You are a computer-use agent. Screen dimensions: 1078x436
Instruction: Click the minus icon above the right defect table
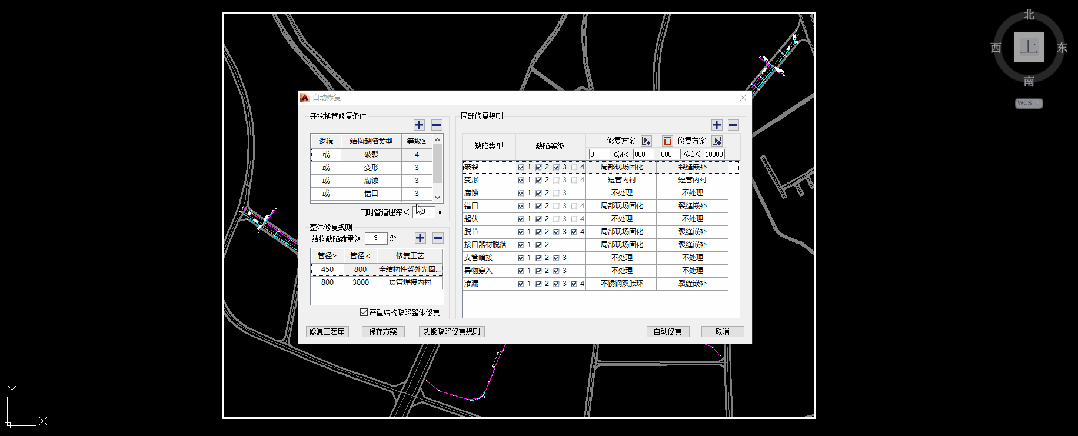(733, 125)
